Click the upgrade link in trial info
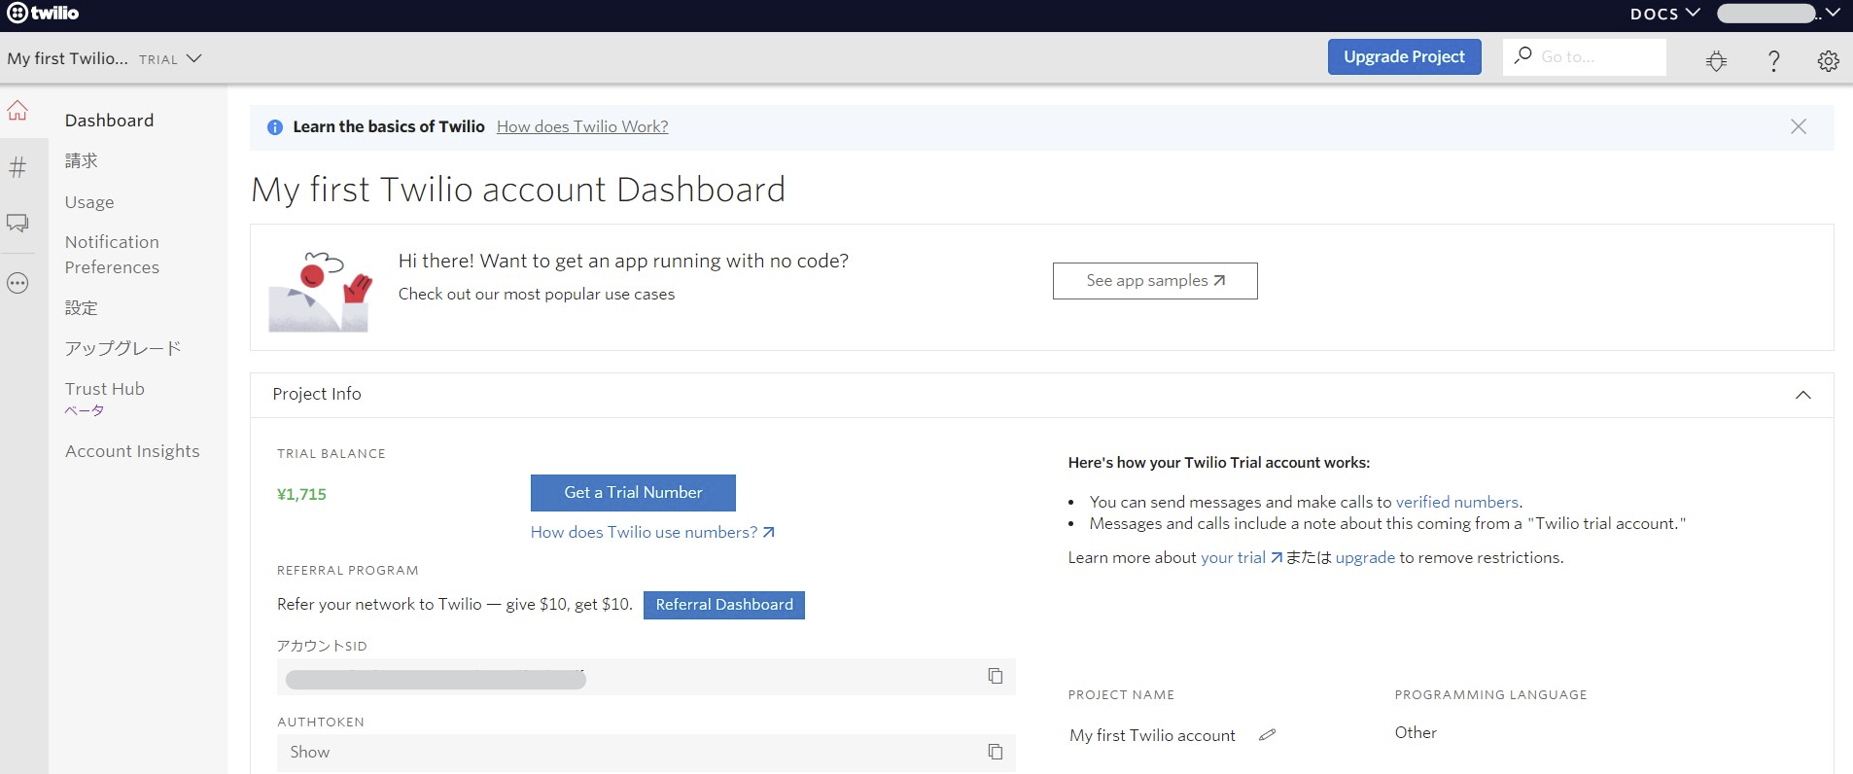 1365,558
